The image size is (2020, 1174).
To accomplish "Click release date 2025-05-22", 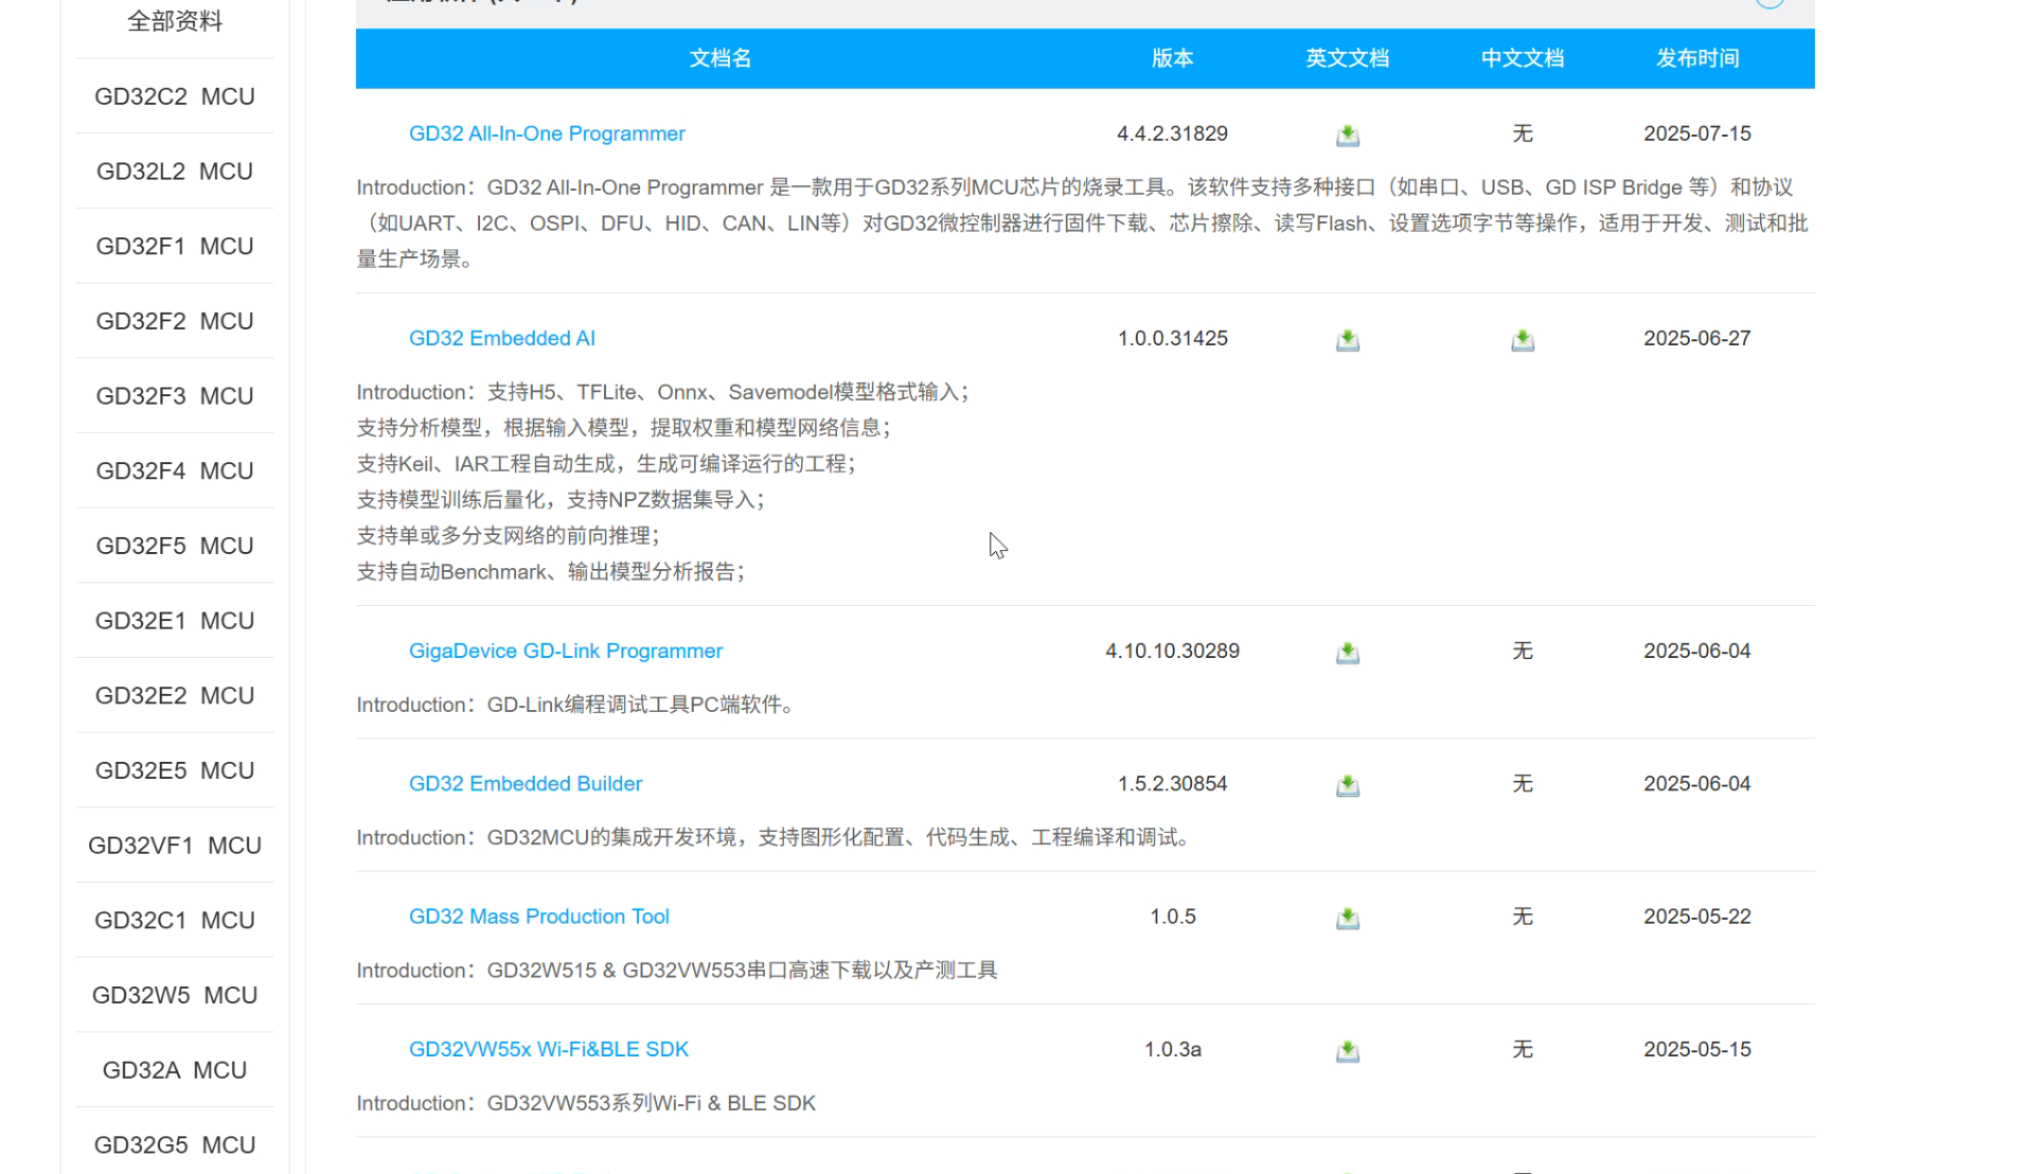I will pos(1697,917).
